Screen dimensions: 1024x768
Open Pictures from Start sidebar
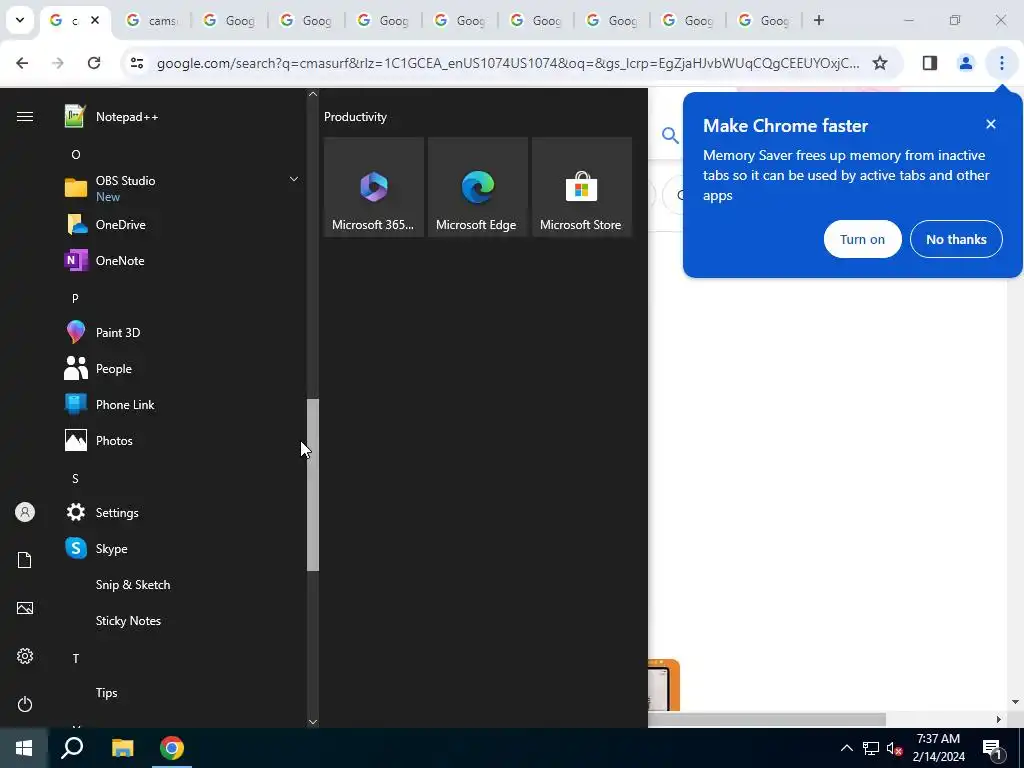coord(25,608)
